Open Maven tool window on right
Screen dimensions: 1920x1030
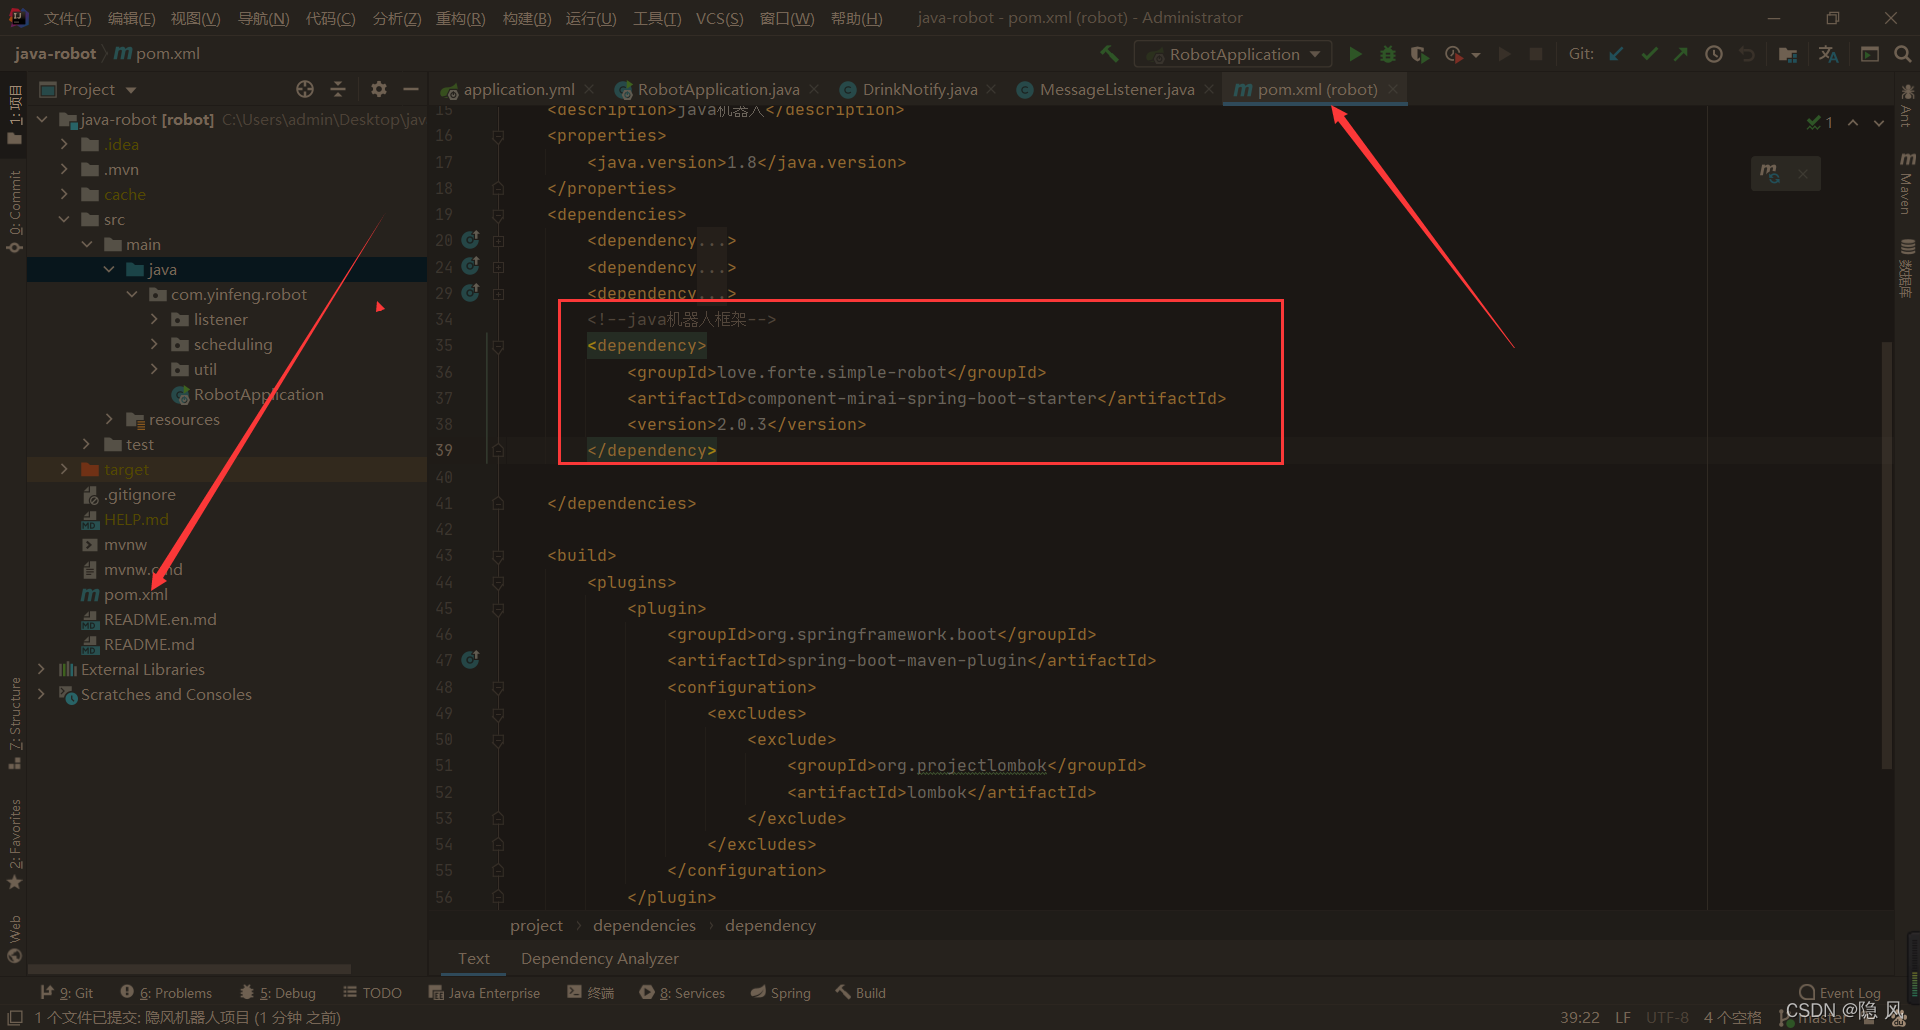1907,183
